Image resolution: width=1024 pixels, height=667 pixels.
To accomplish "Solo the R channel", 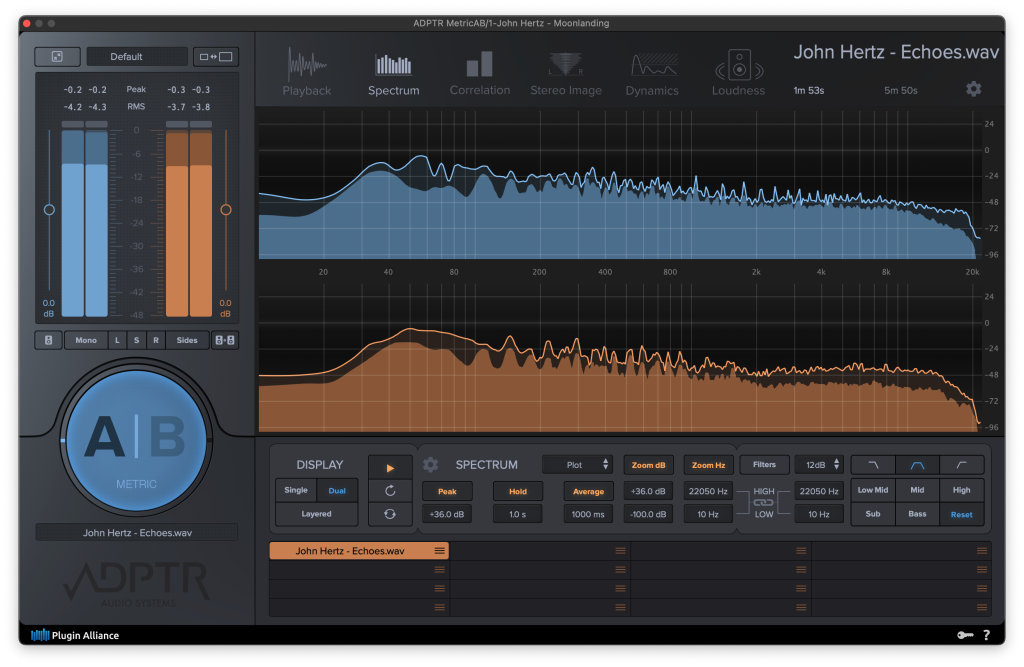I will click(x=156, y=340).
